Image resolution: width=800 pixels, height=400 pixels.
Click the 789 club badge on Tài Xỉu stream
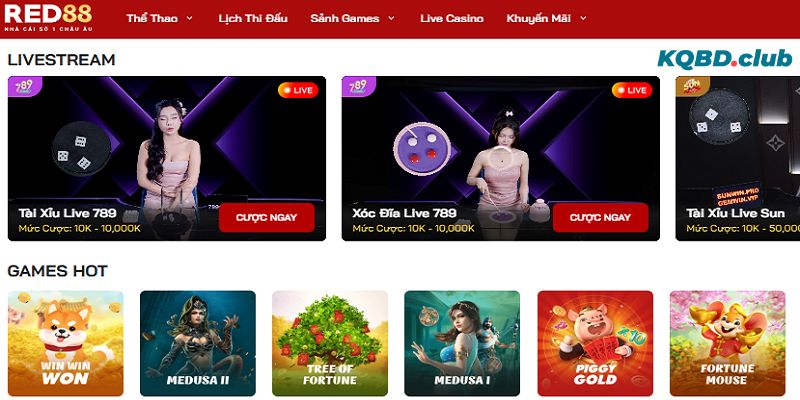pos(24,86)
